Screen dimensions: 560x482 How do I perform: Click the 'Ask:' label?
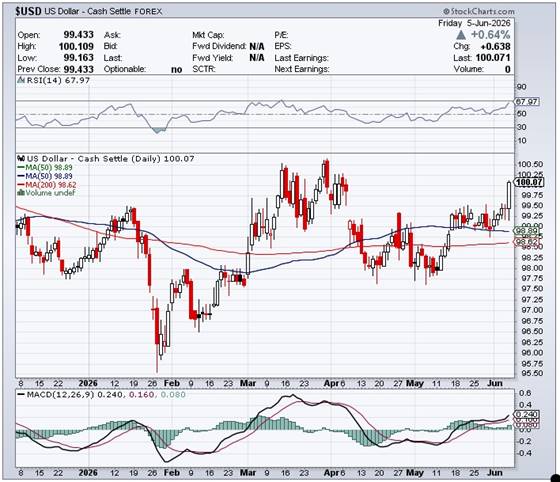point(112,35)
